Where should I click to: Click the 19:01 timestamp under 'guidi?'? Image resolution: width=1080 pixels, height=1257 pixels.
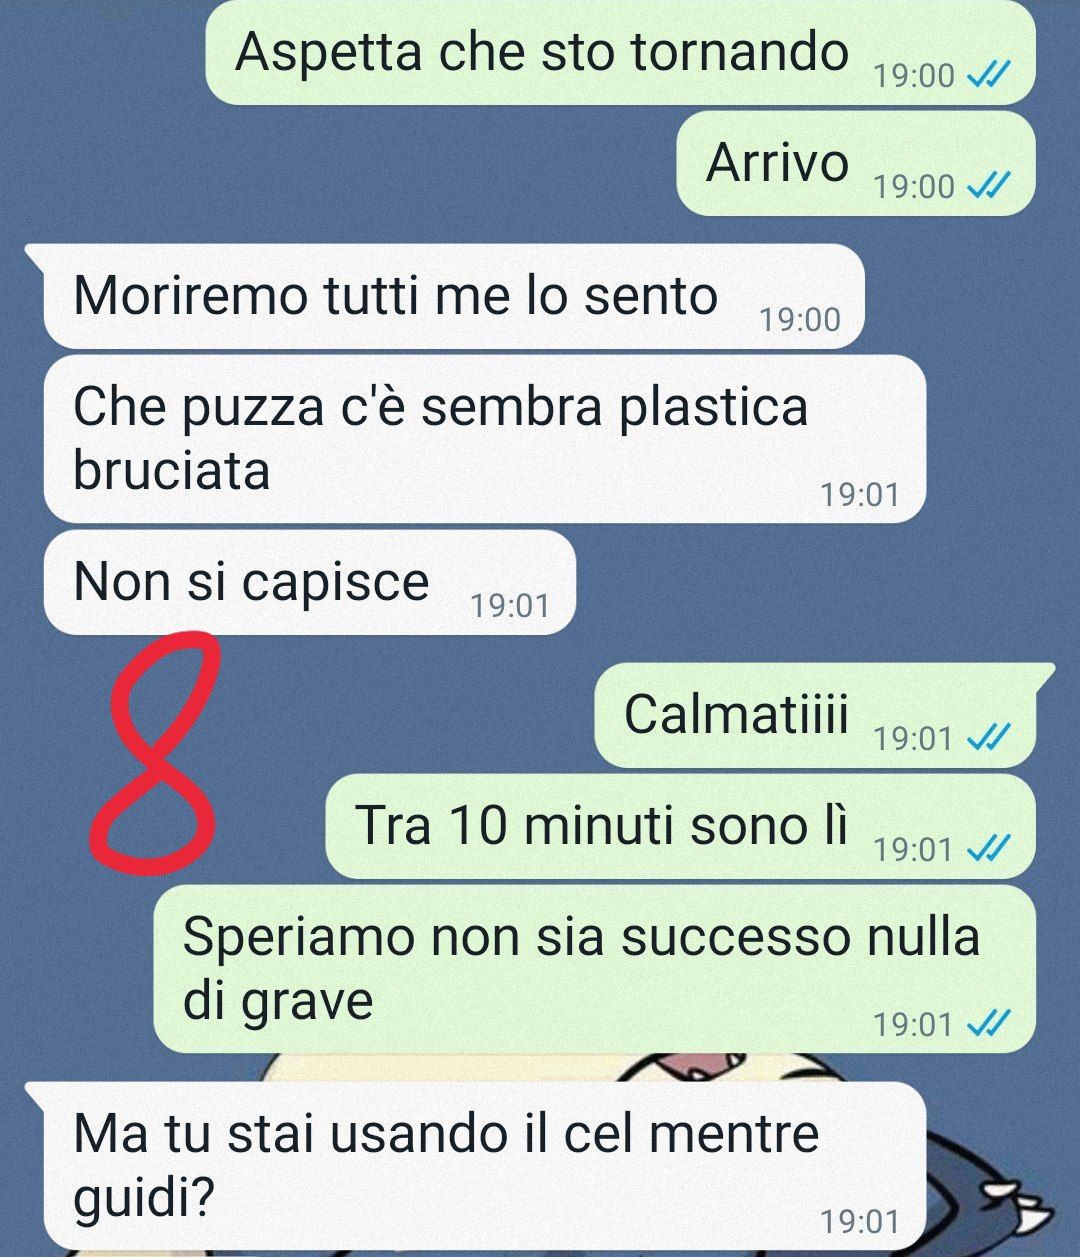[860, 1220]
